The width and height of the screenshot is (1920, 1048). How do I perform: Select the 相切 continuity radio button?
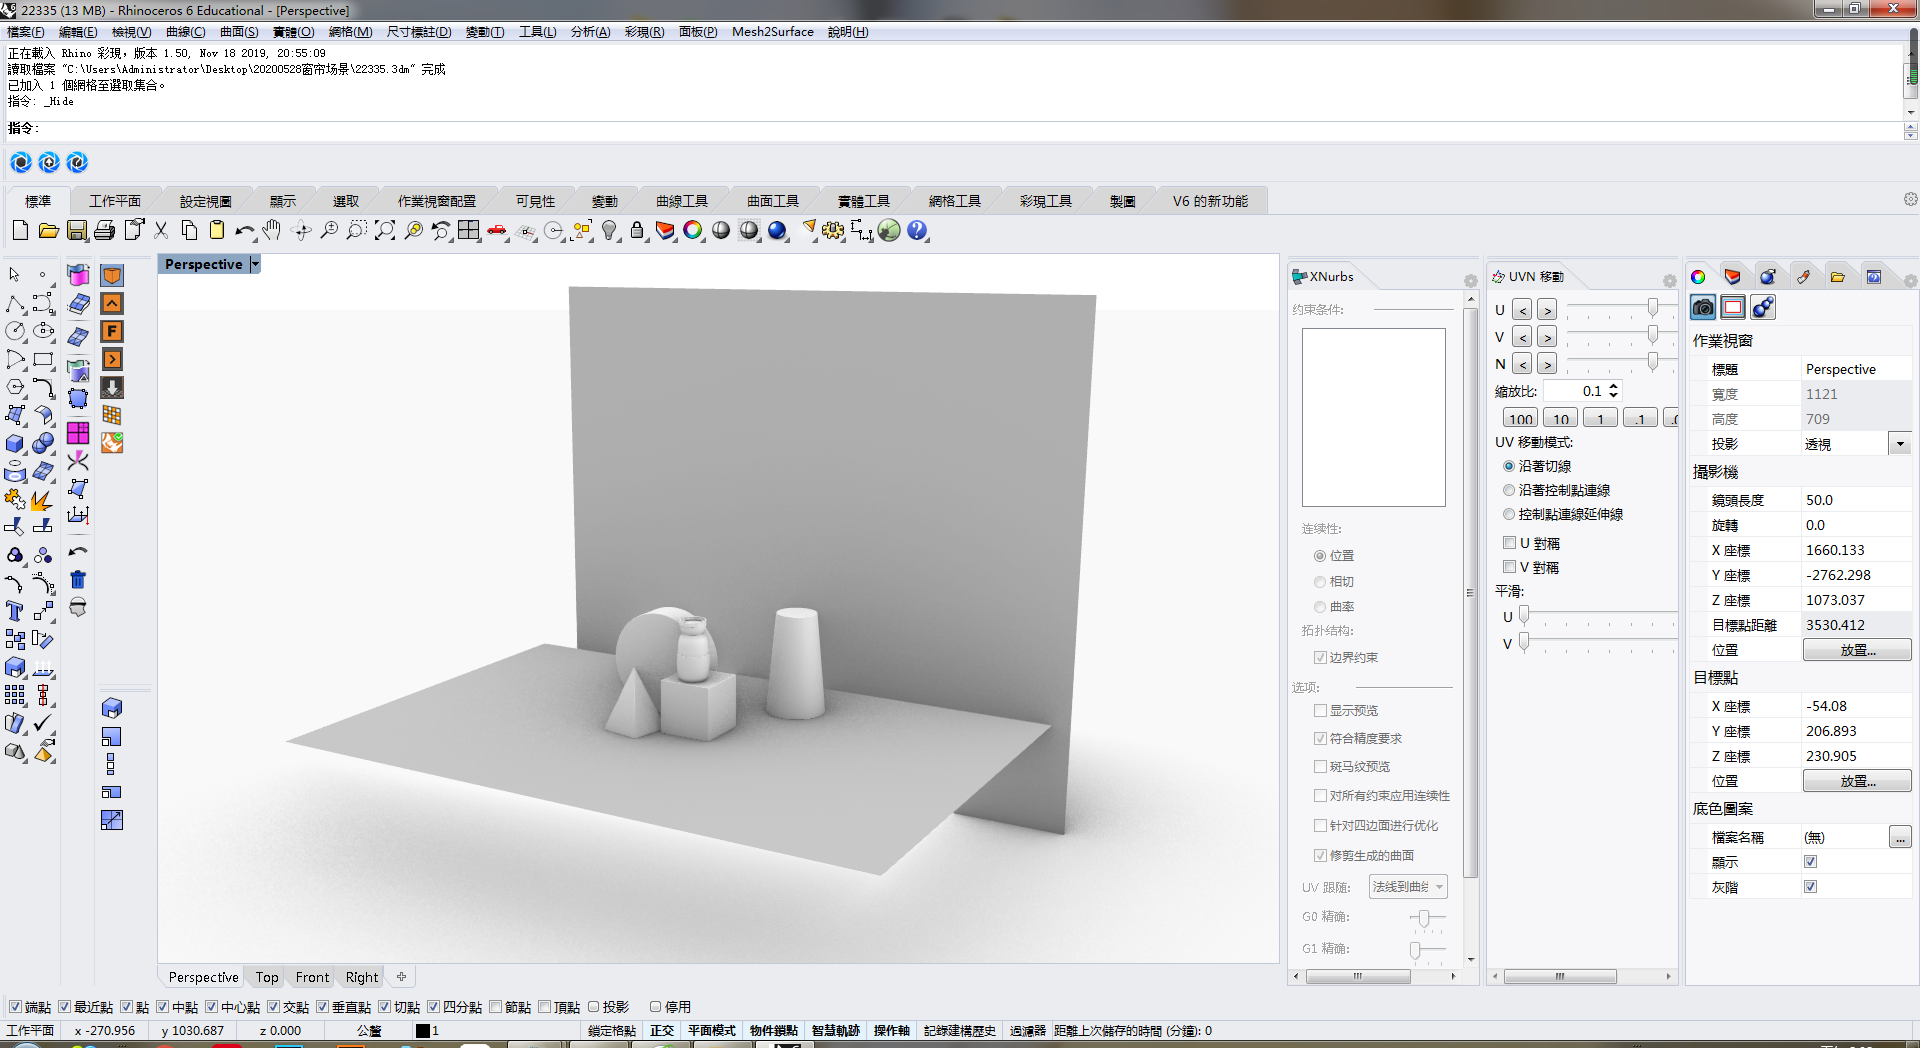pyautogui.click(x=1320, y=581)
